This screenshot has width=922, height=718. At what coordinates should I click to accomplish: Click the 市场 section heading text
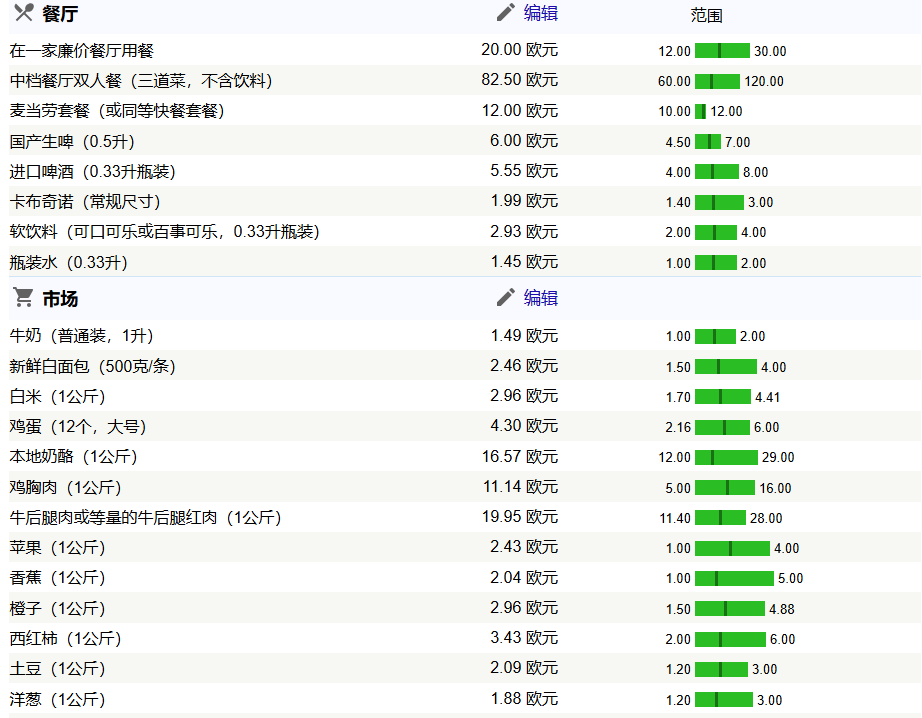click(60, 299)
